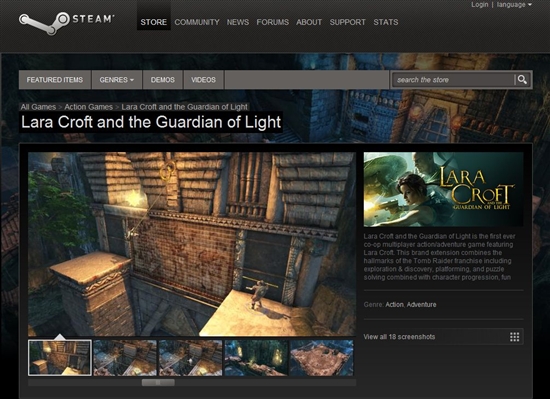Click the search magnifier icon
The width and height of the screenshot is (550, 399).
pos(522,80)
